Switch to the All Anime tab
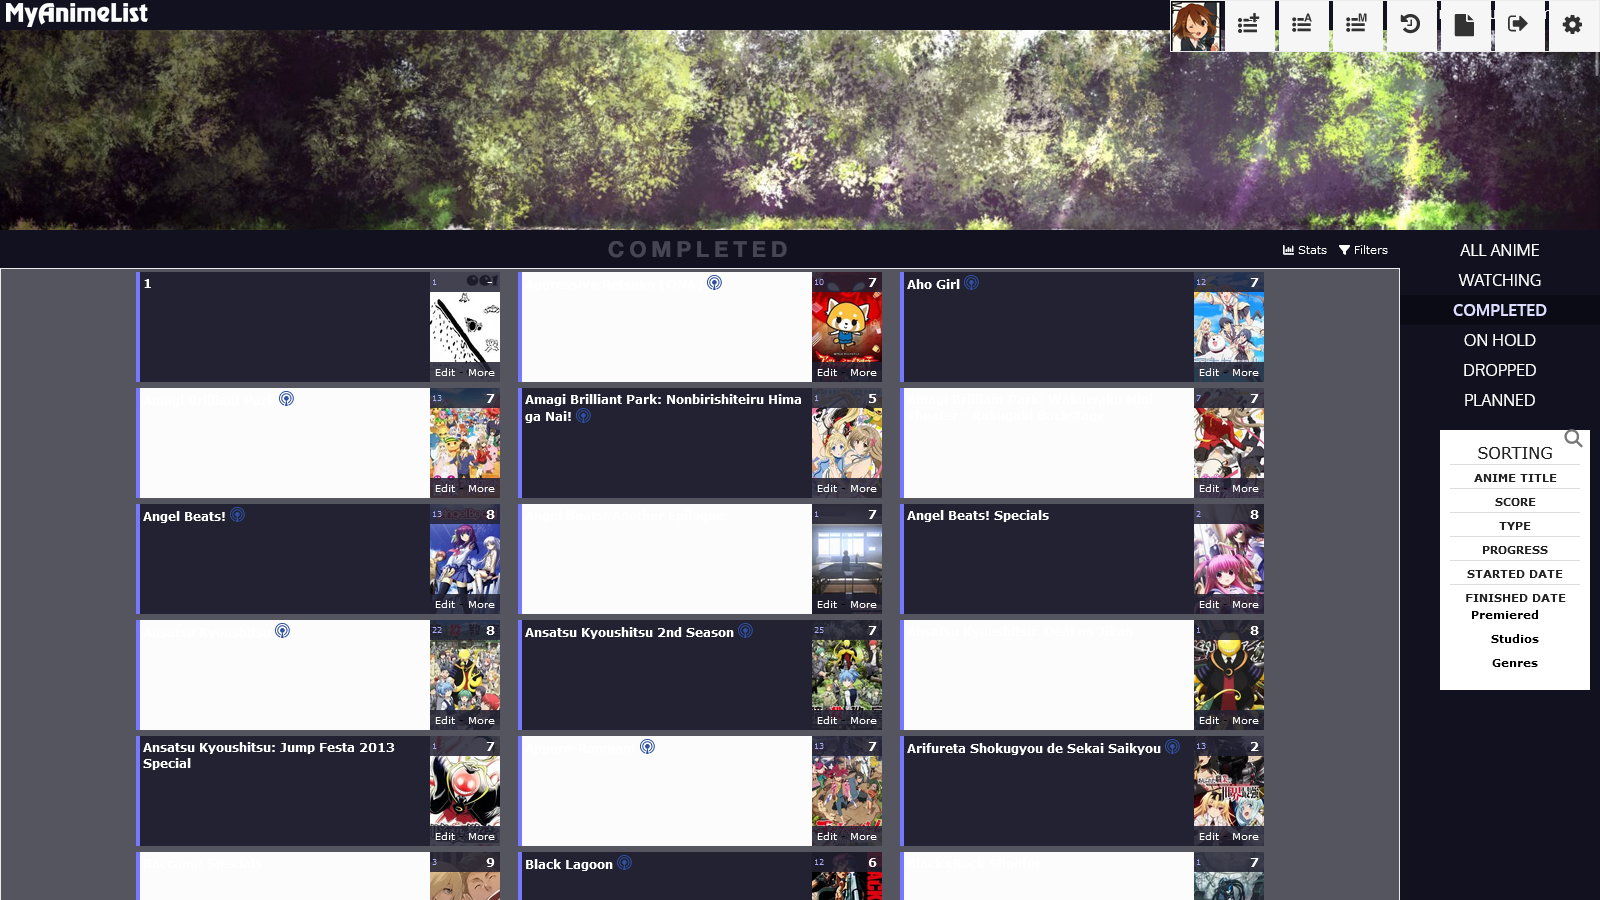The image size is (1600, 900). (x=1499, y=250)
